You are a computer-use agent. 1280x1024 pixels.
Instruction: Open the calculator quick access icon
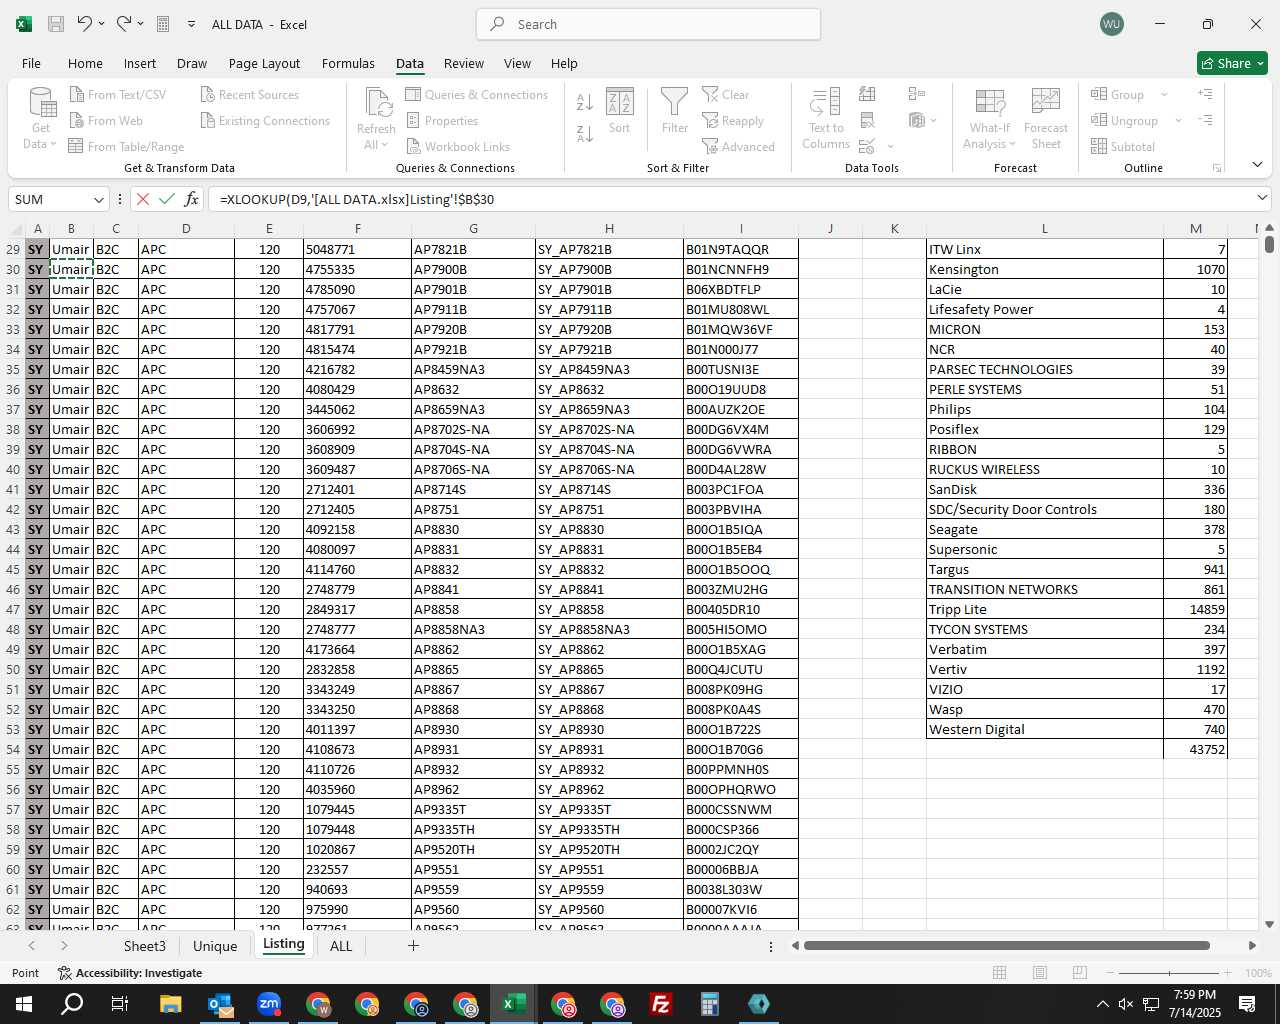(163, 24)
